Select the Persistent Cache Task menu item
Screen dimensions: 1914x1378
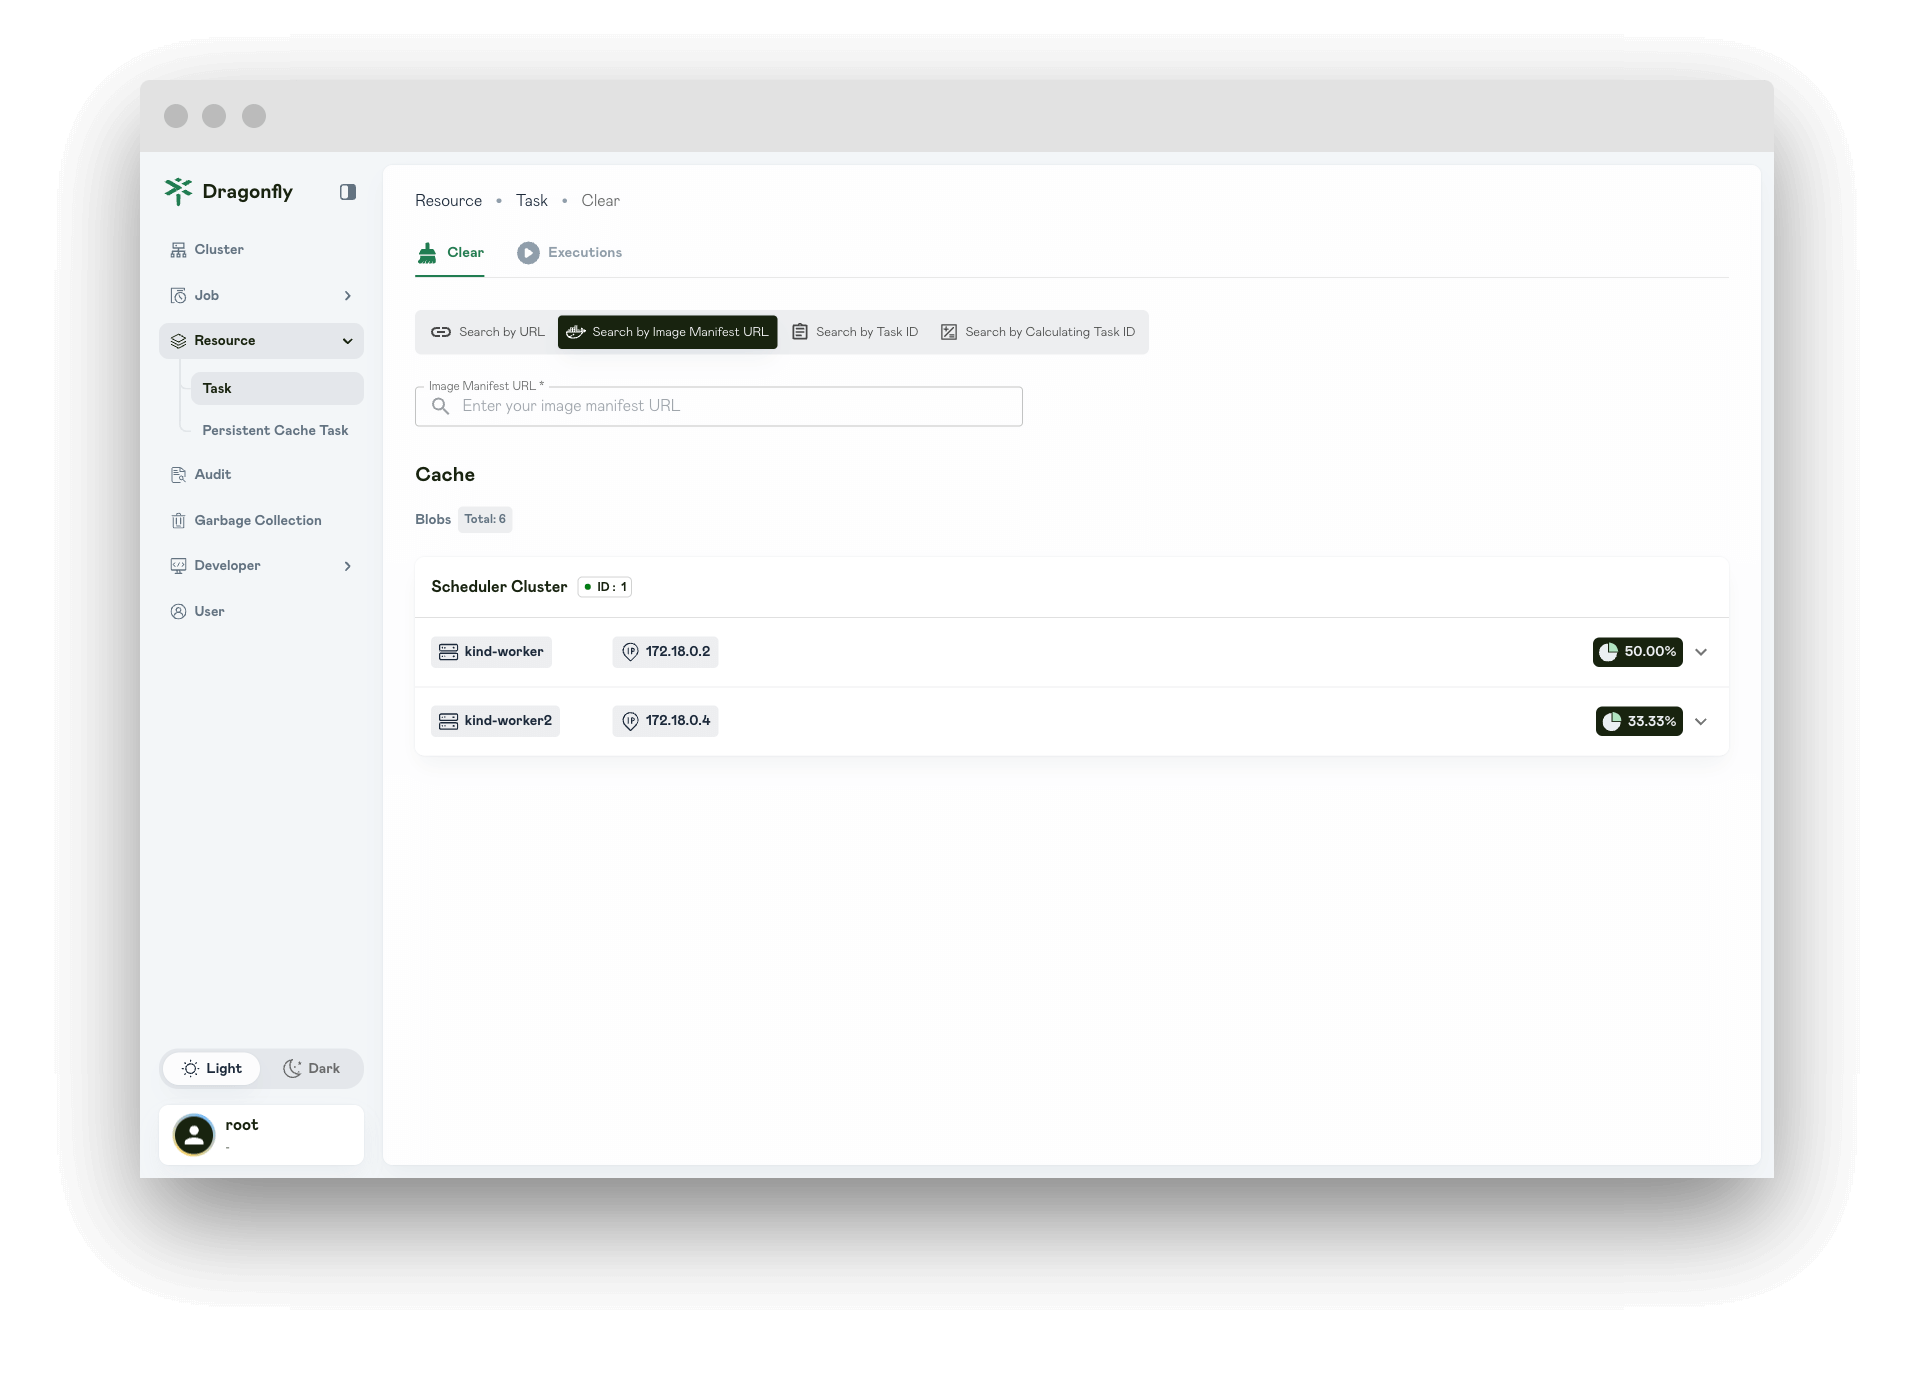tap(275, 430)
